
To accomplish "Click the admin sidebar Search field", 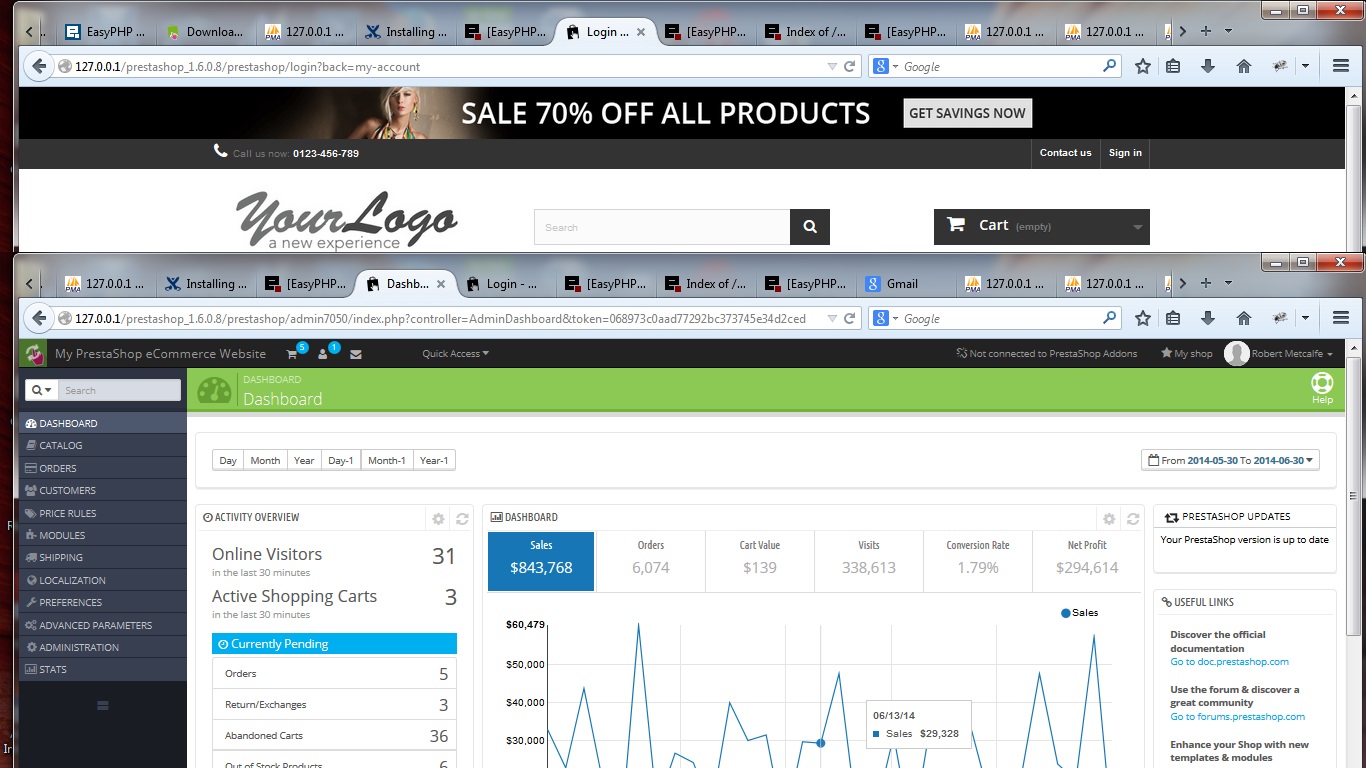I will [120, 390].
